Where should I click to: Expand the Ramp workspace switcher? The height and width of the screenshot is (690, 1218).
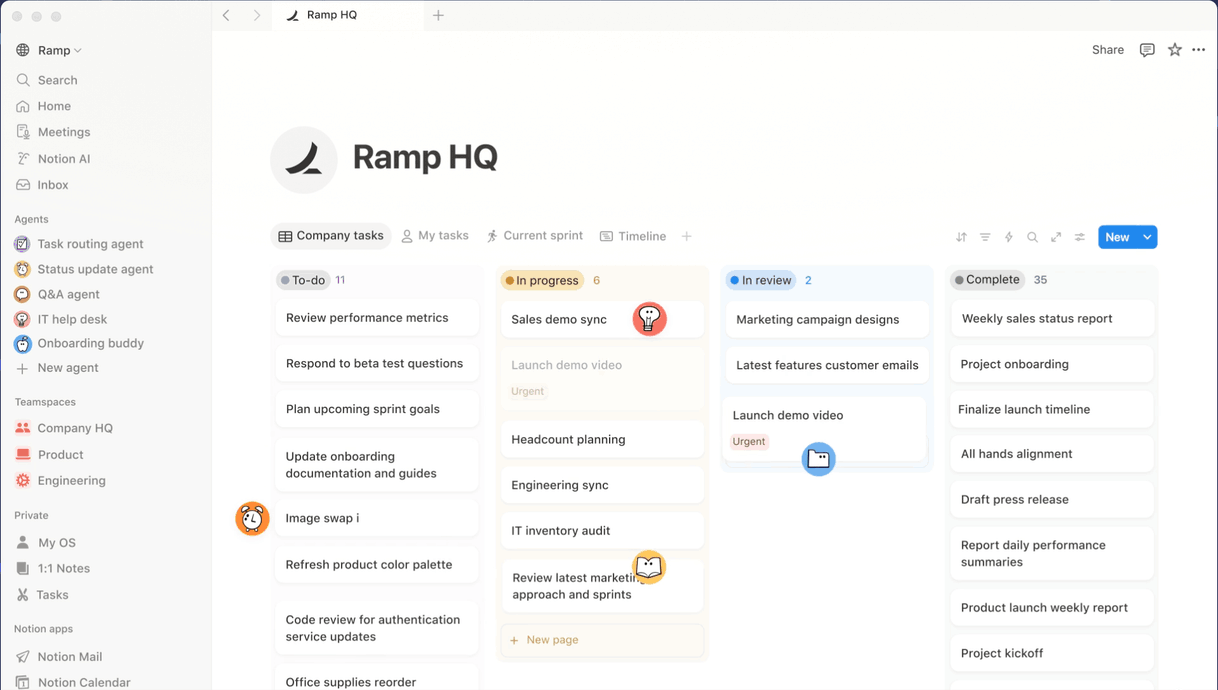50,50
